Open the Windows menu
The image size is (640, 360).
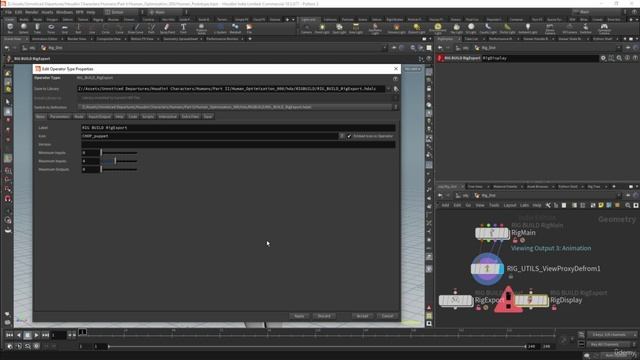(x=64, y=12)
